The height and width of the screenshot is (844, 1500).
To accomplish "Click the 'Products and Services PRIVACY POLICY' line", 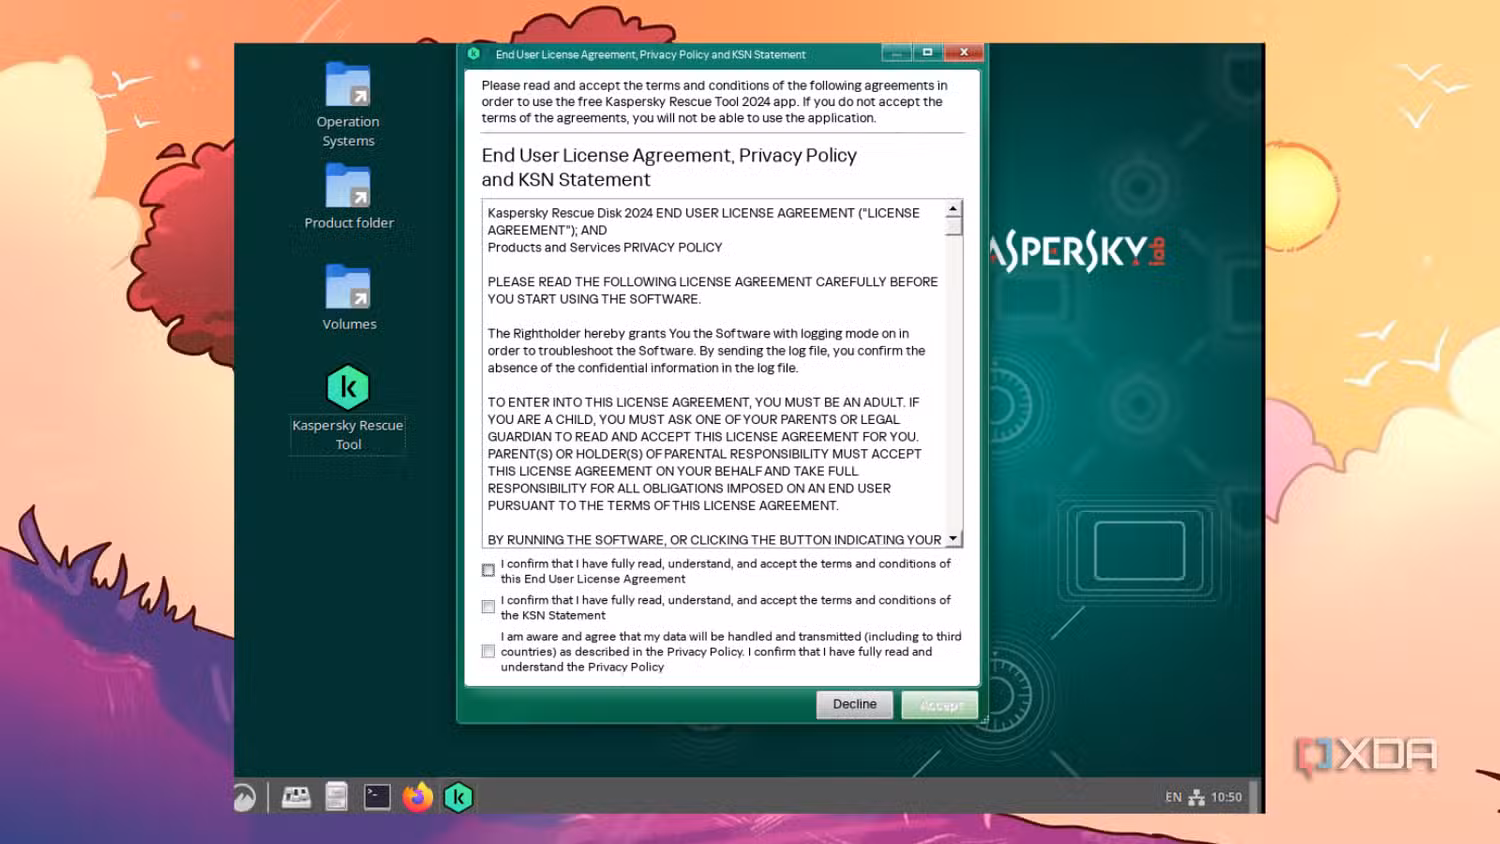I will [605, 247].
